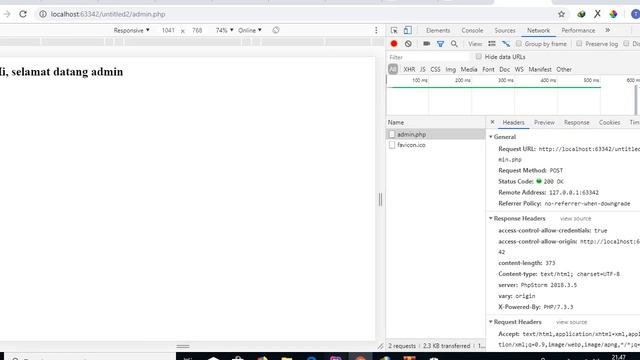The image size is (640, 360).
Task: Filter requests by Font type
Action: point(488,69)
